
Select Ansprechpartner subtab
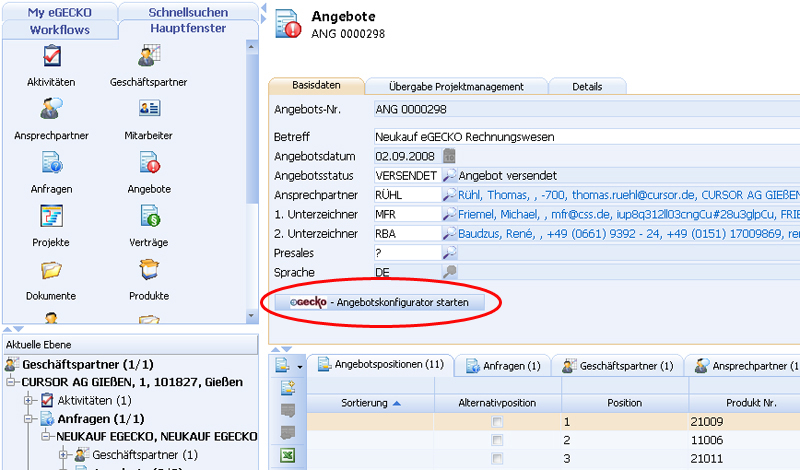(742, 366)
